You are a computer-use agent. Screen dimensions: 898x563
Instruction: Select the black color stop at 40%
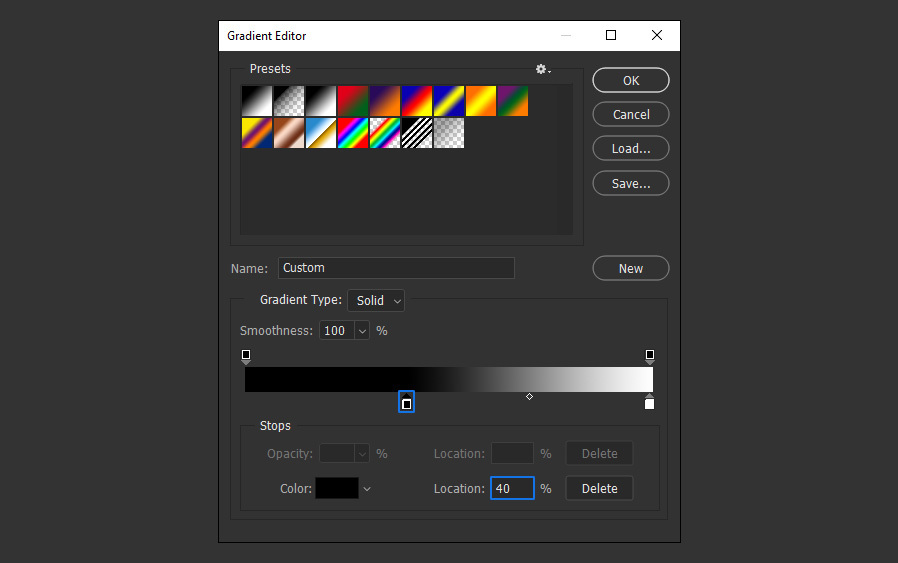coord(407,402)
